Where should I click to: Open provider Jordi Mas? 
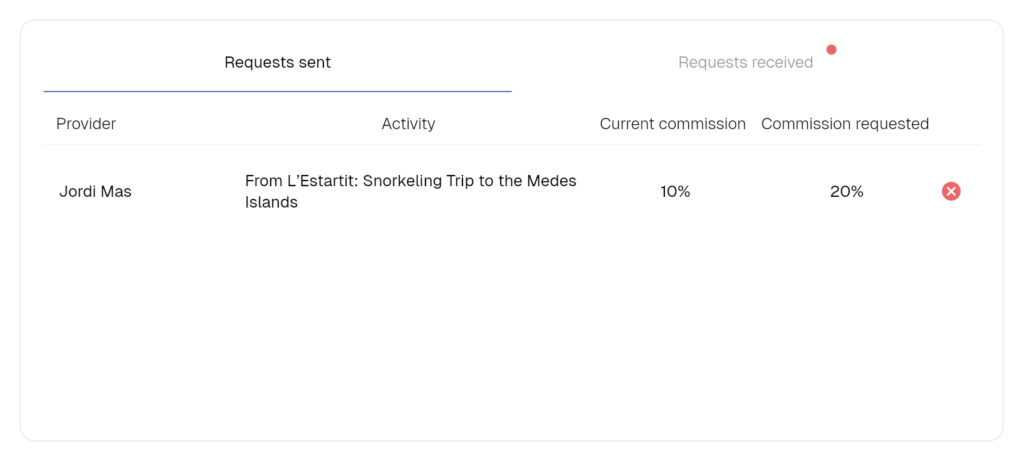[95, 192]
